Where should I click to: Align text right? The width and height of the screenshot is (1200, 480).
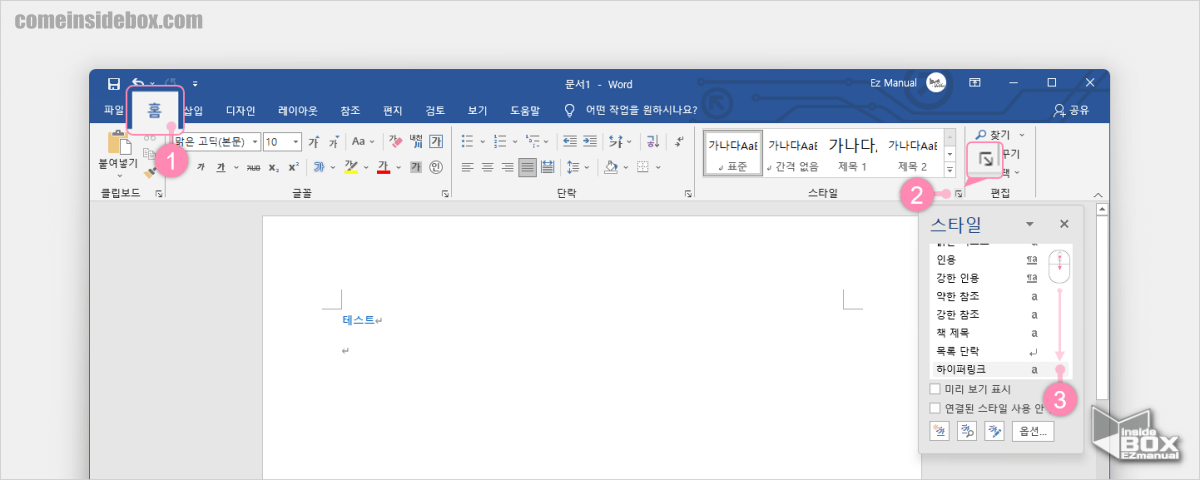[508, 167]
